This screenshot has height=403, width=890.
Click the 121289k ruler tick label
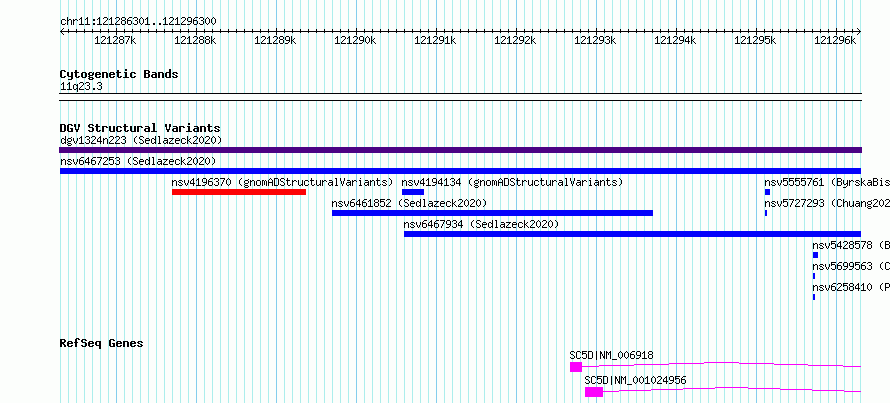(x=275, y=40)
